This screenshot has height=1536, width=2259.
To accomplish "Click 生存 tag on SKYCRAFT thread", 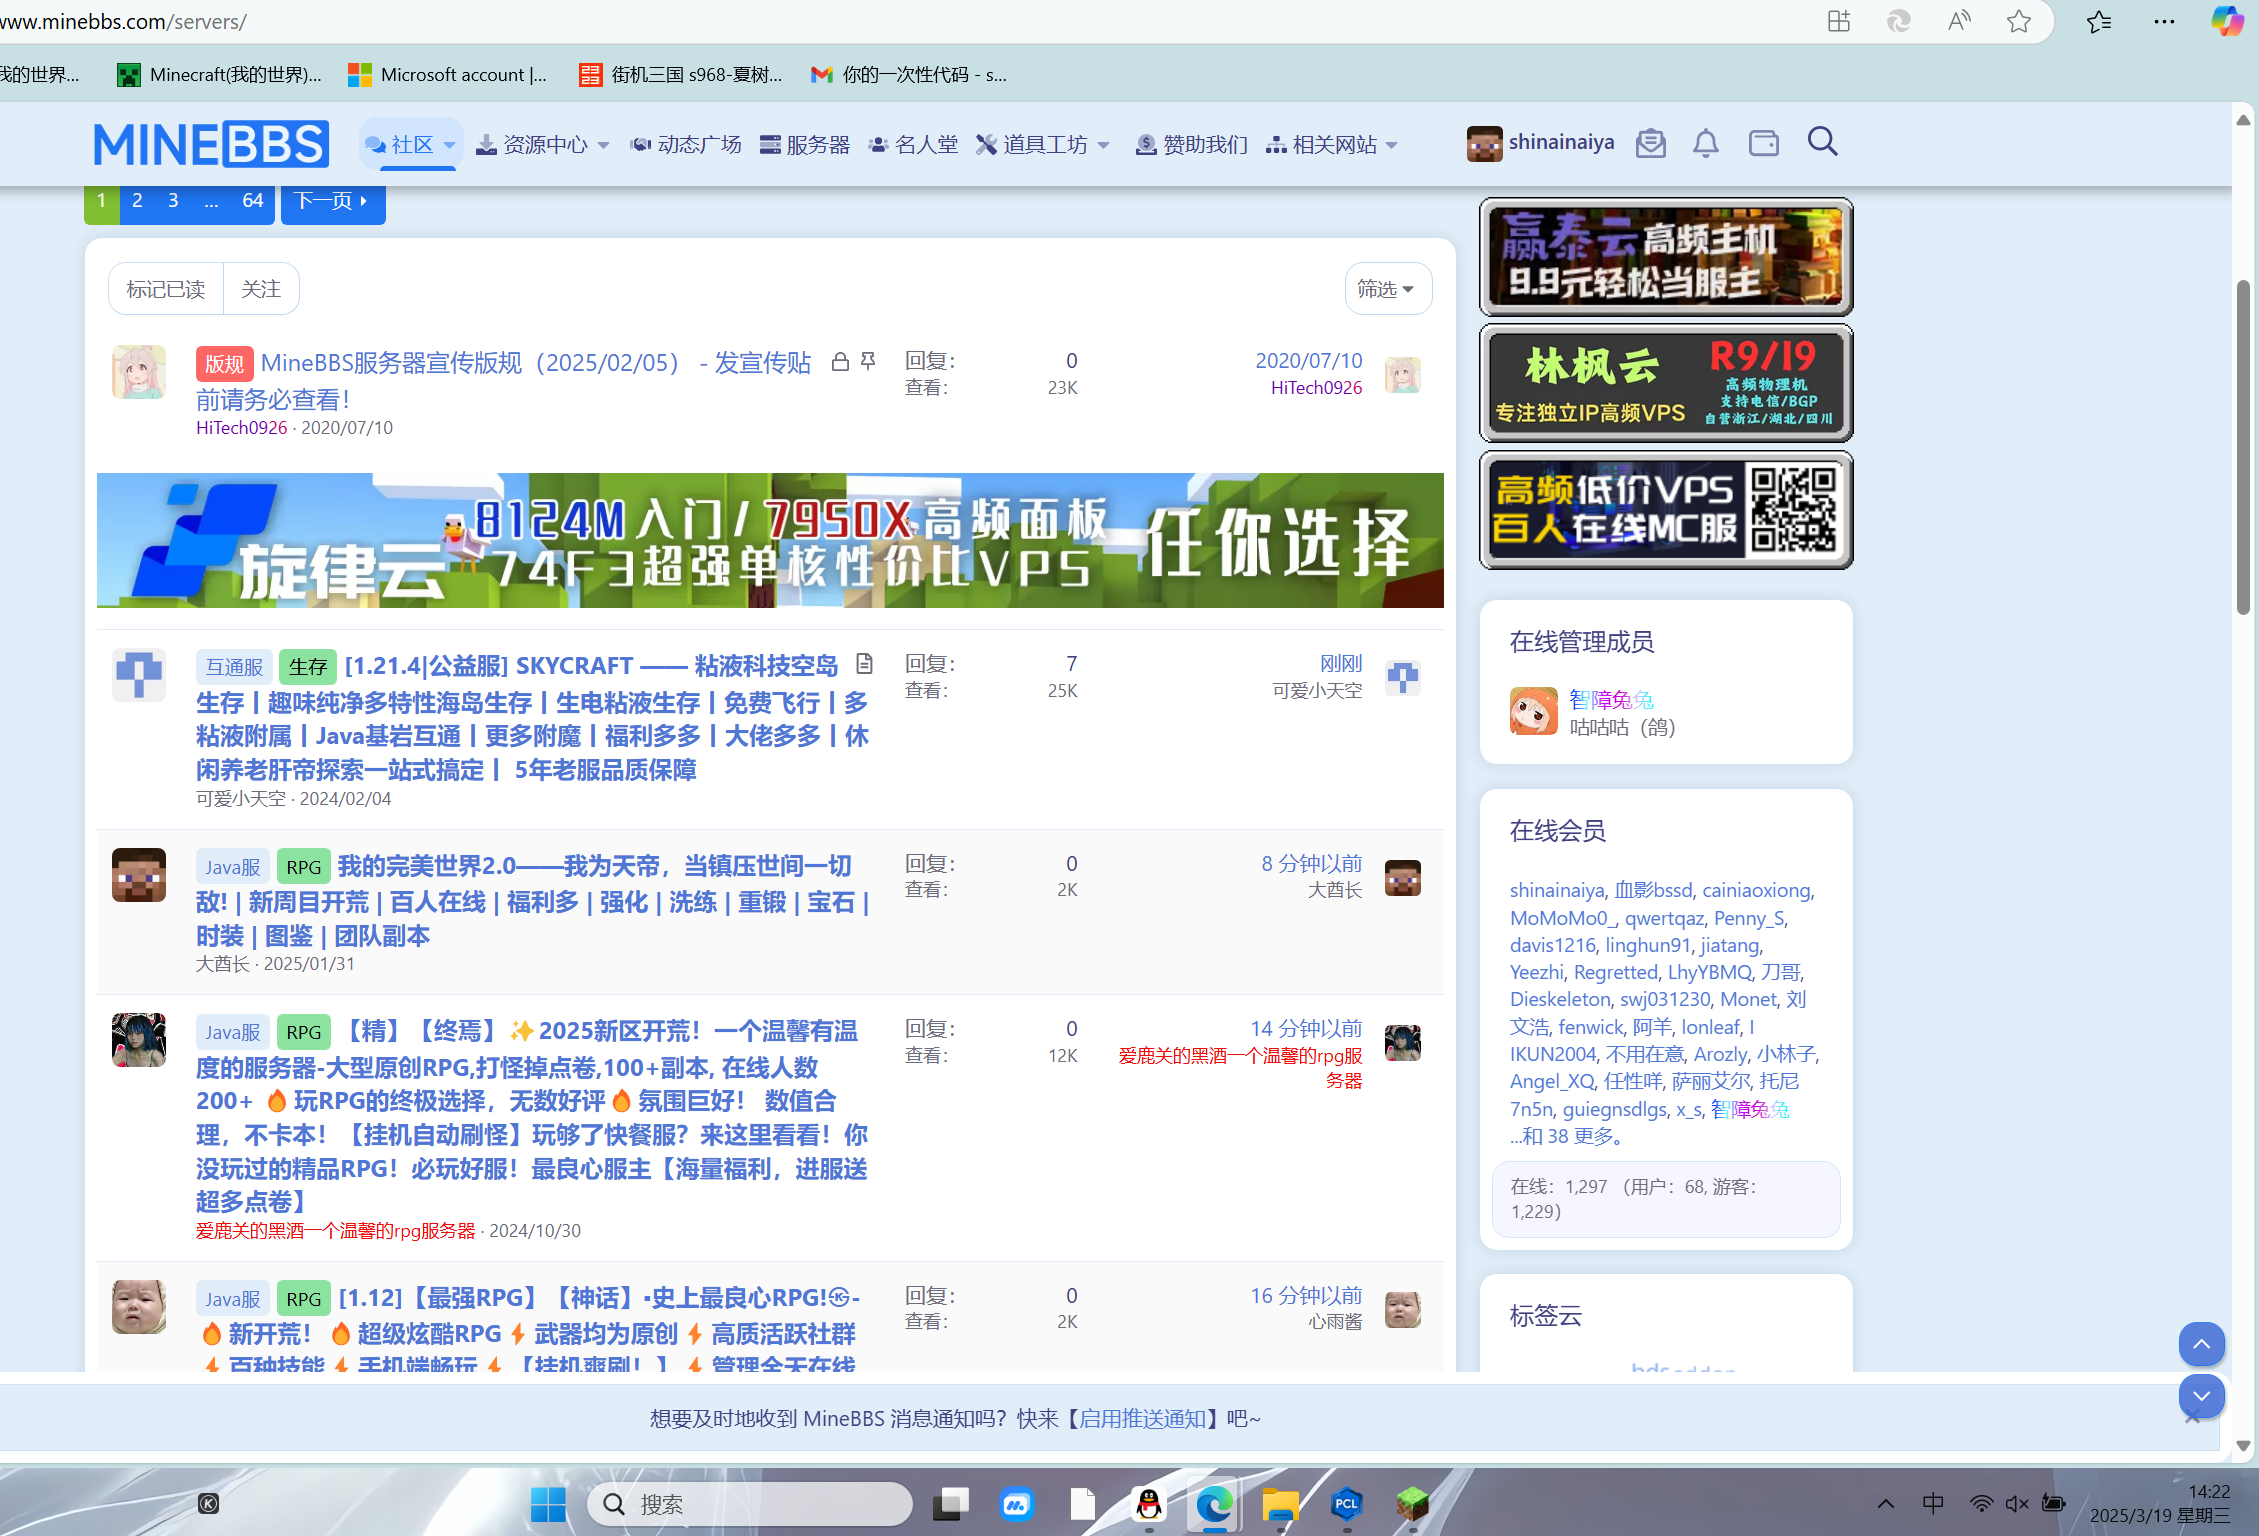I will tap(308, 666).
